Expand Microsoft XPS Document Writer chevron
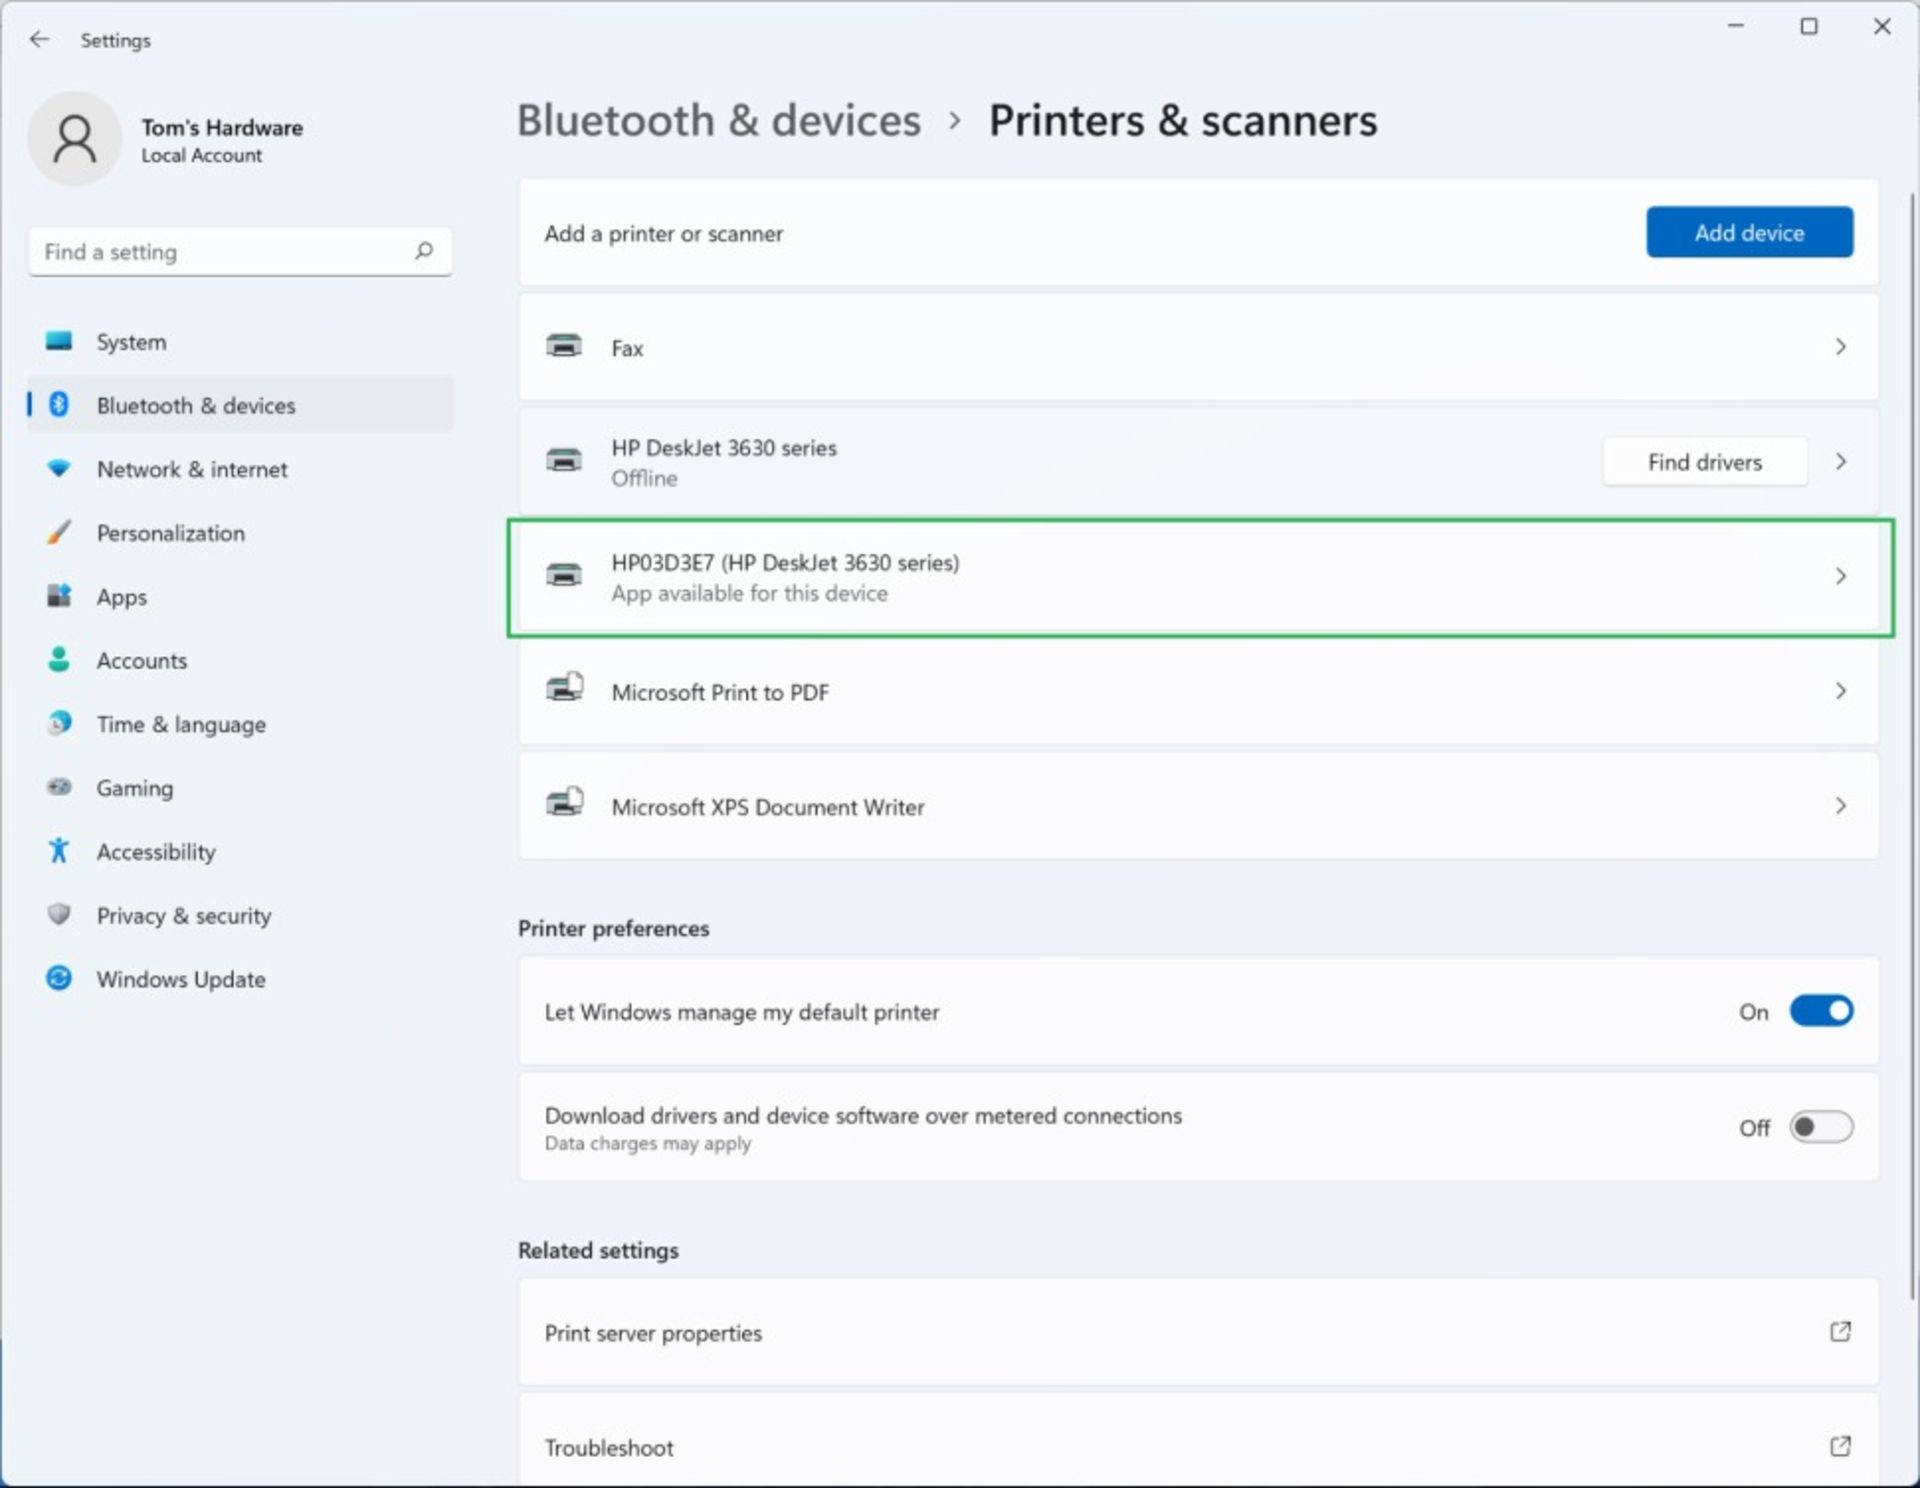The width and height of the screenshot is (1920, 1488). 1840,805
